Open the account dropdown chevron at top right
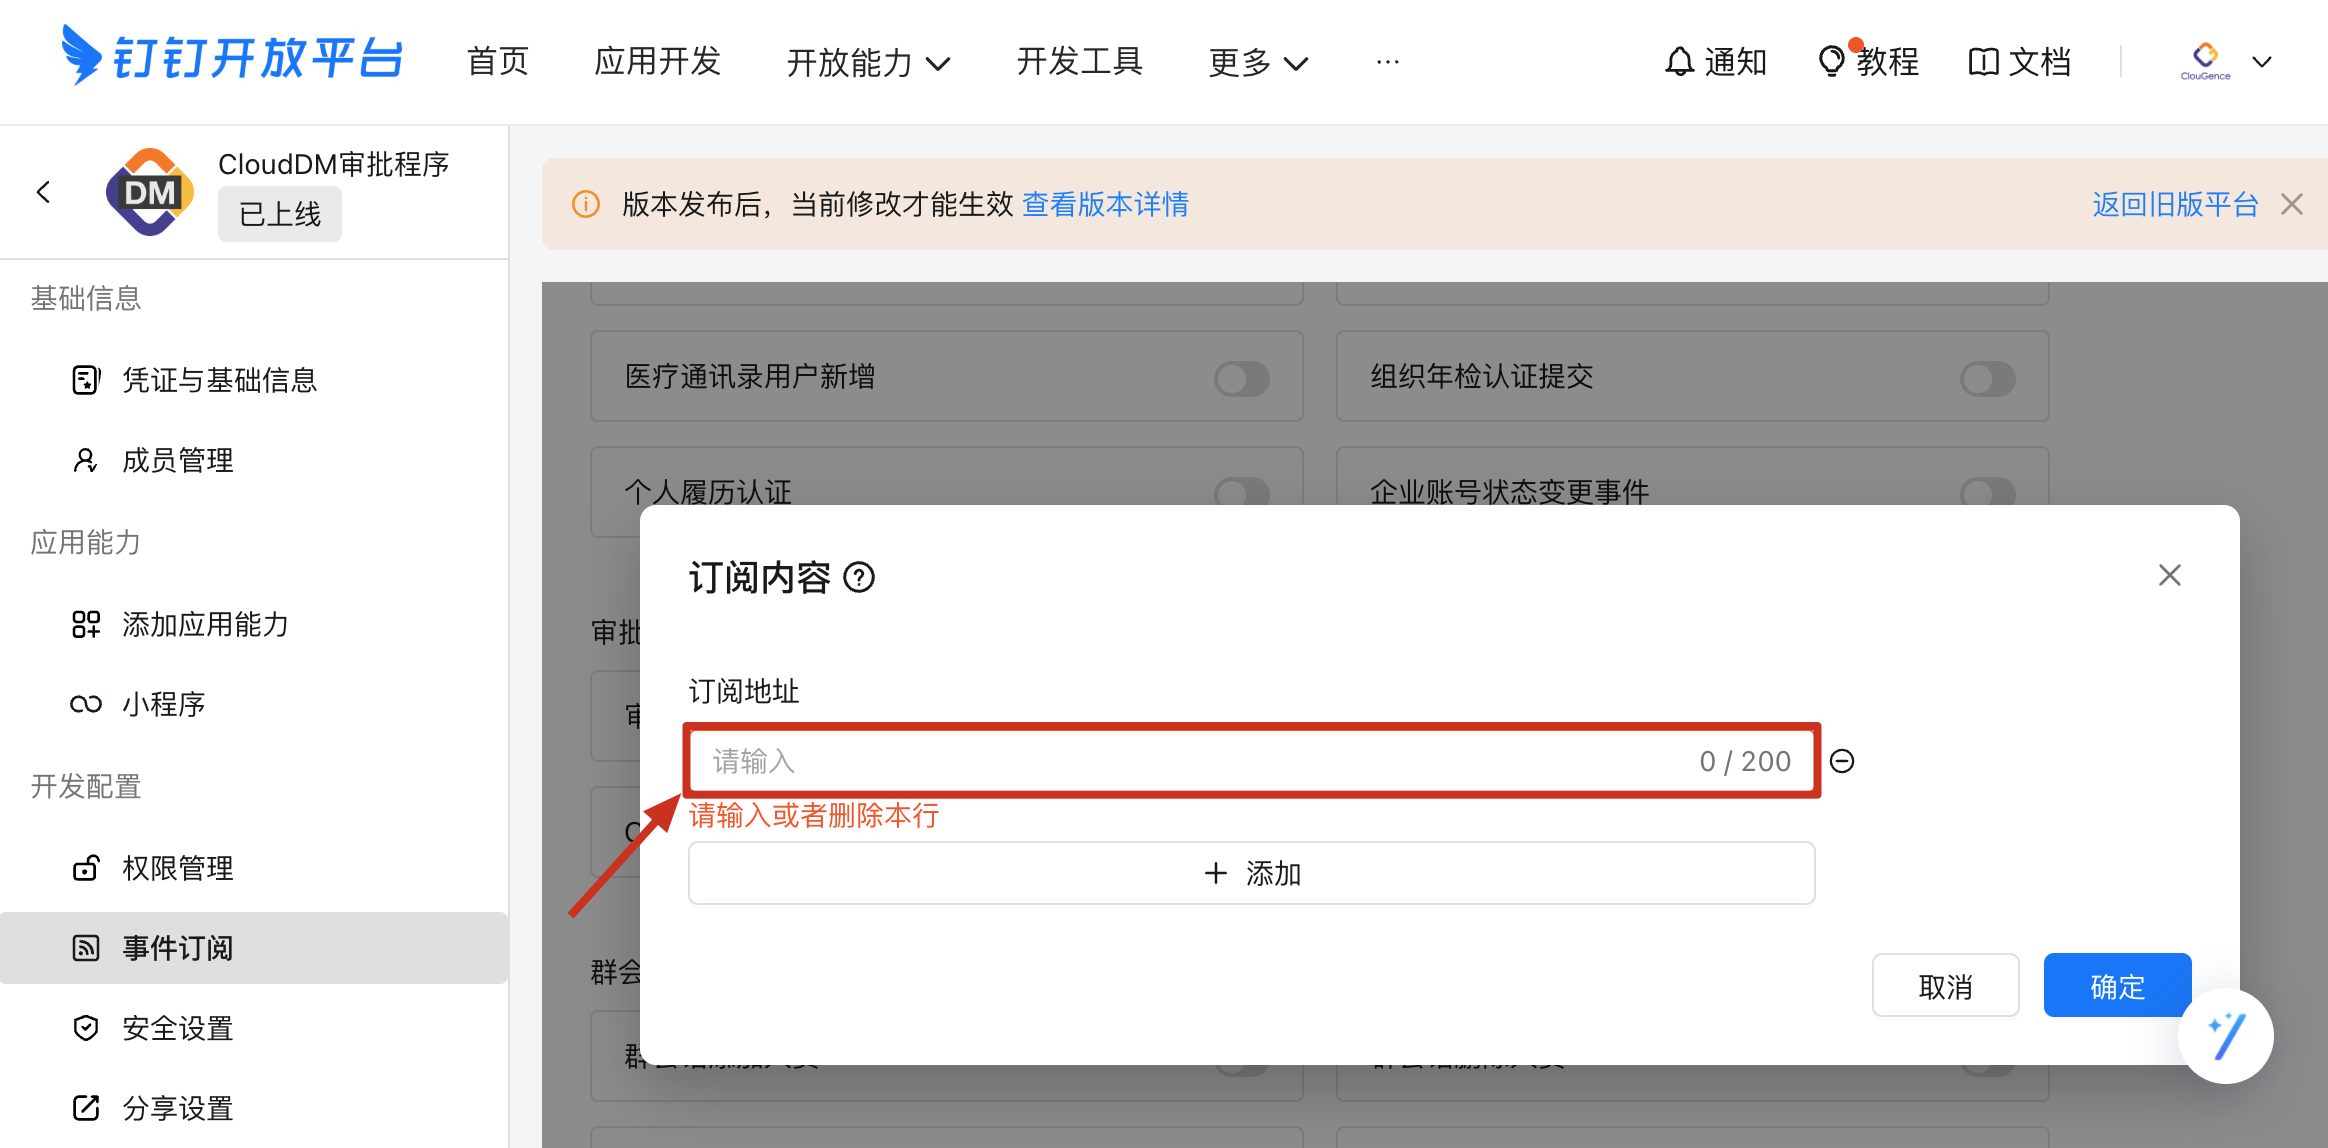Image resolution: width=2328 pixels, height=1148 pixels. click(2261, 62)
